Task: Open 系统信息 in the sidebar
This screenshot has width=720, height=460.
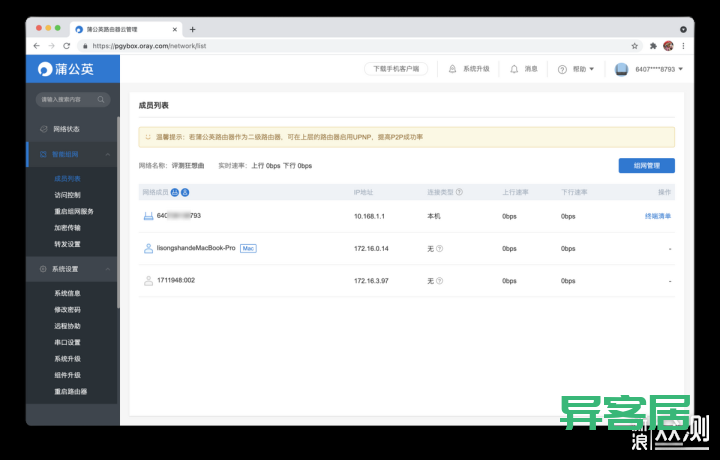Action: (68, 293)
